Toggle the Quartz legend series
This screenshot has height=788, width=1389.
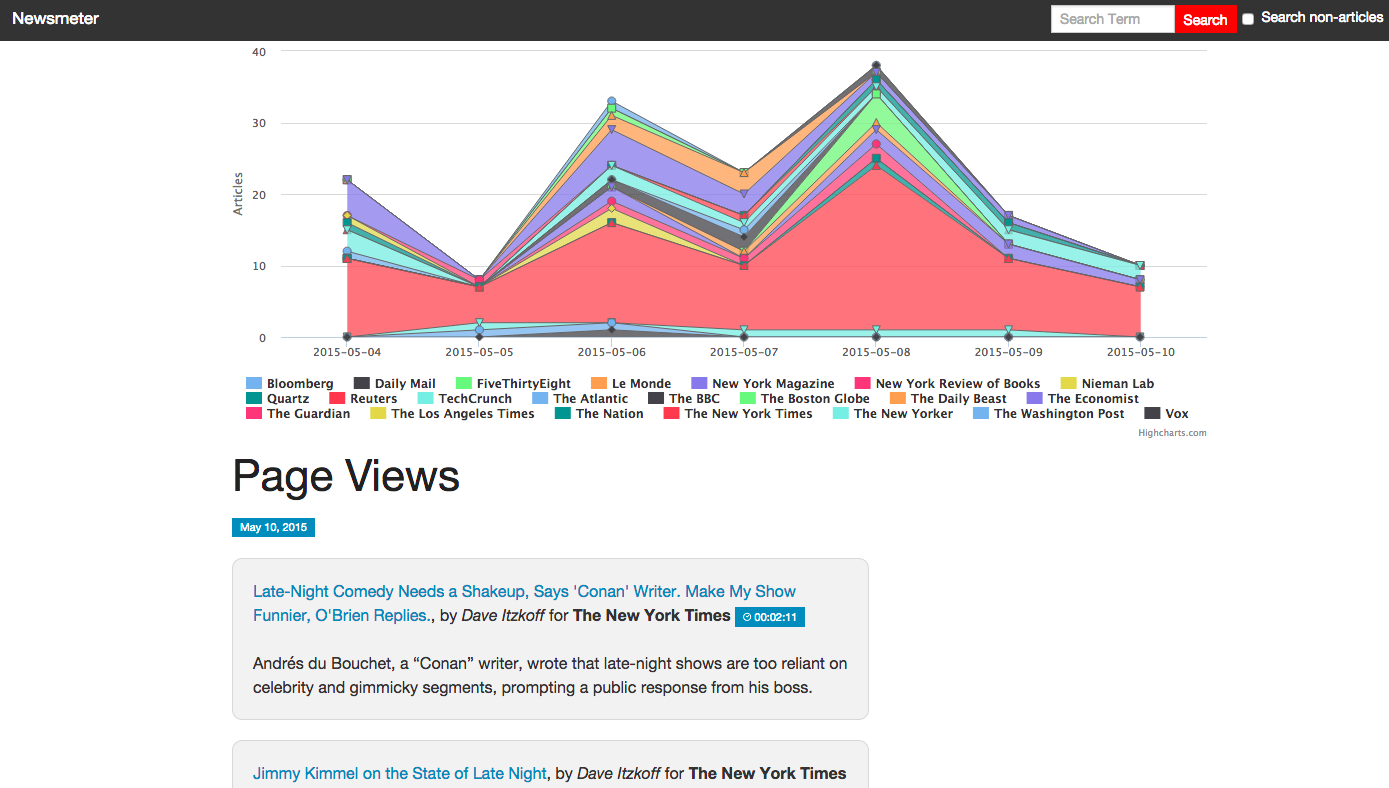point(277,399)
